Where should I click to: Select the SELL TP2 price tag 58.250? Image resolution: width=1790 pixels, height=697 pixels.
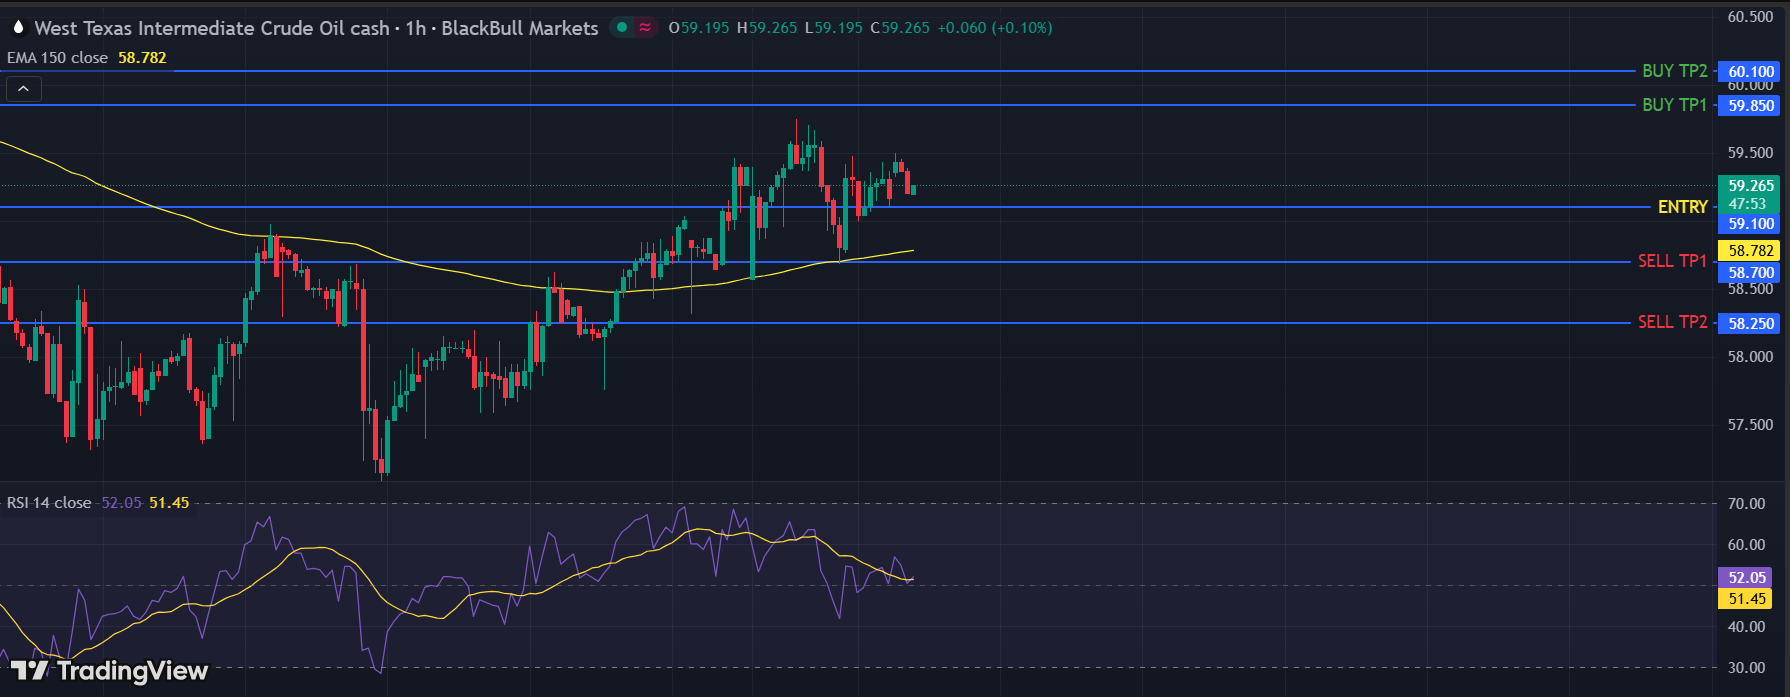click(x=1750, y=323)
